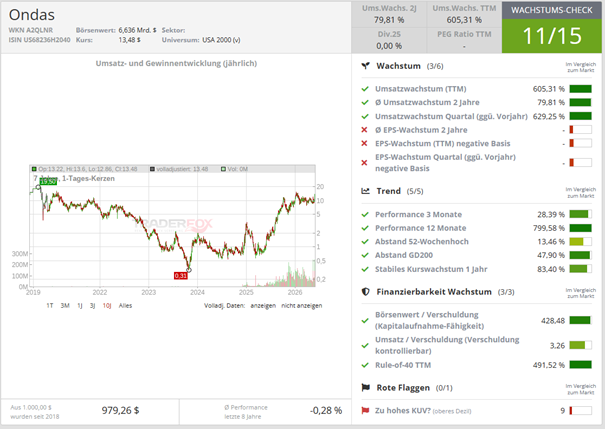
Task: Click the Ums.Wachs. TTM 605,31 % tile
Action: [464, 14]
